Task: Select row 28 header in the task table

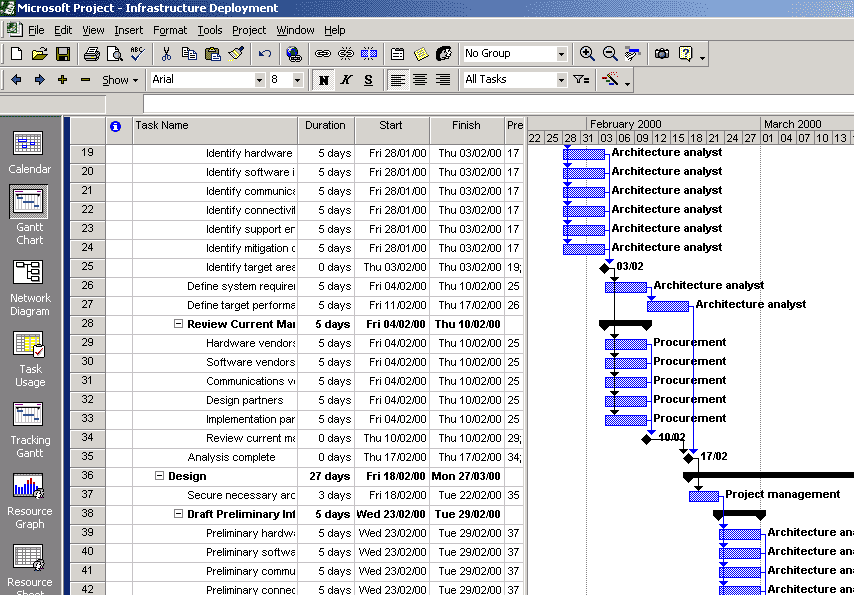Action: coord(87,324)
